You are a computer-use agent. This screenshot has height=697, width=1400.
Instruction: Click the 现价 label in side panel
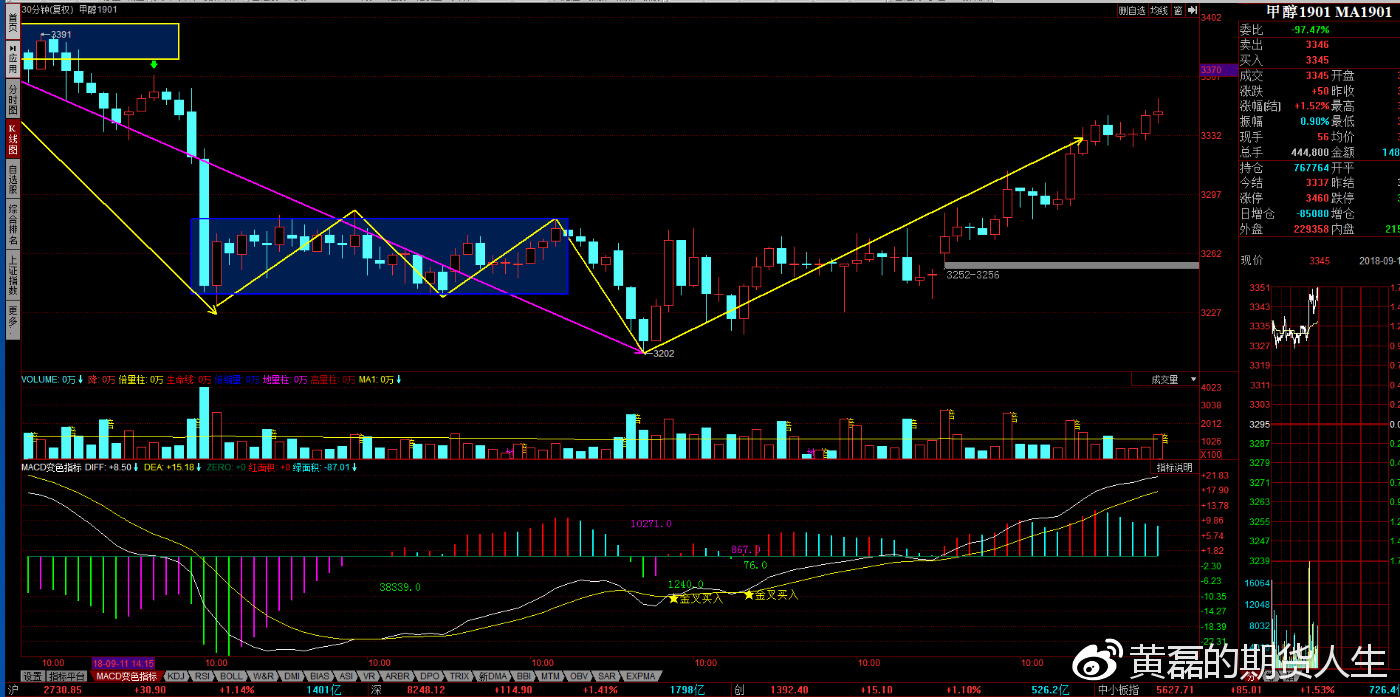coord(1252,261)
